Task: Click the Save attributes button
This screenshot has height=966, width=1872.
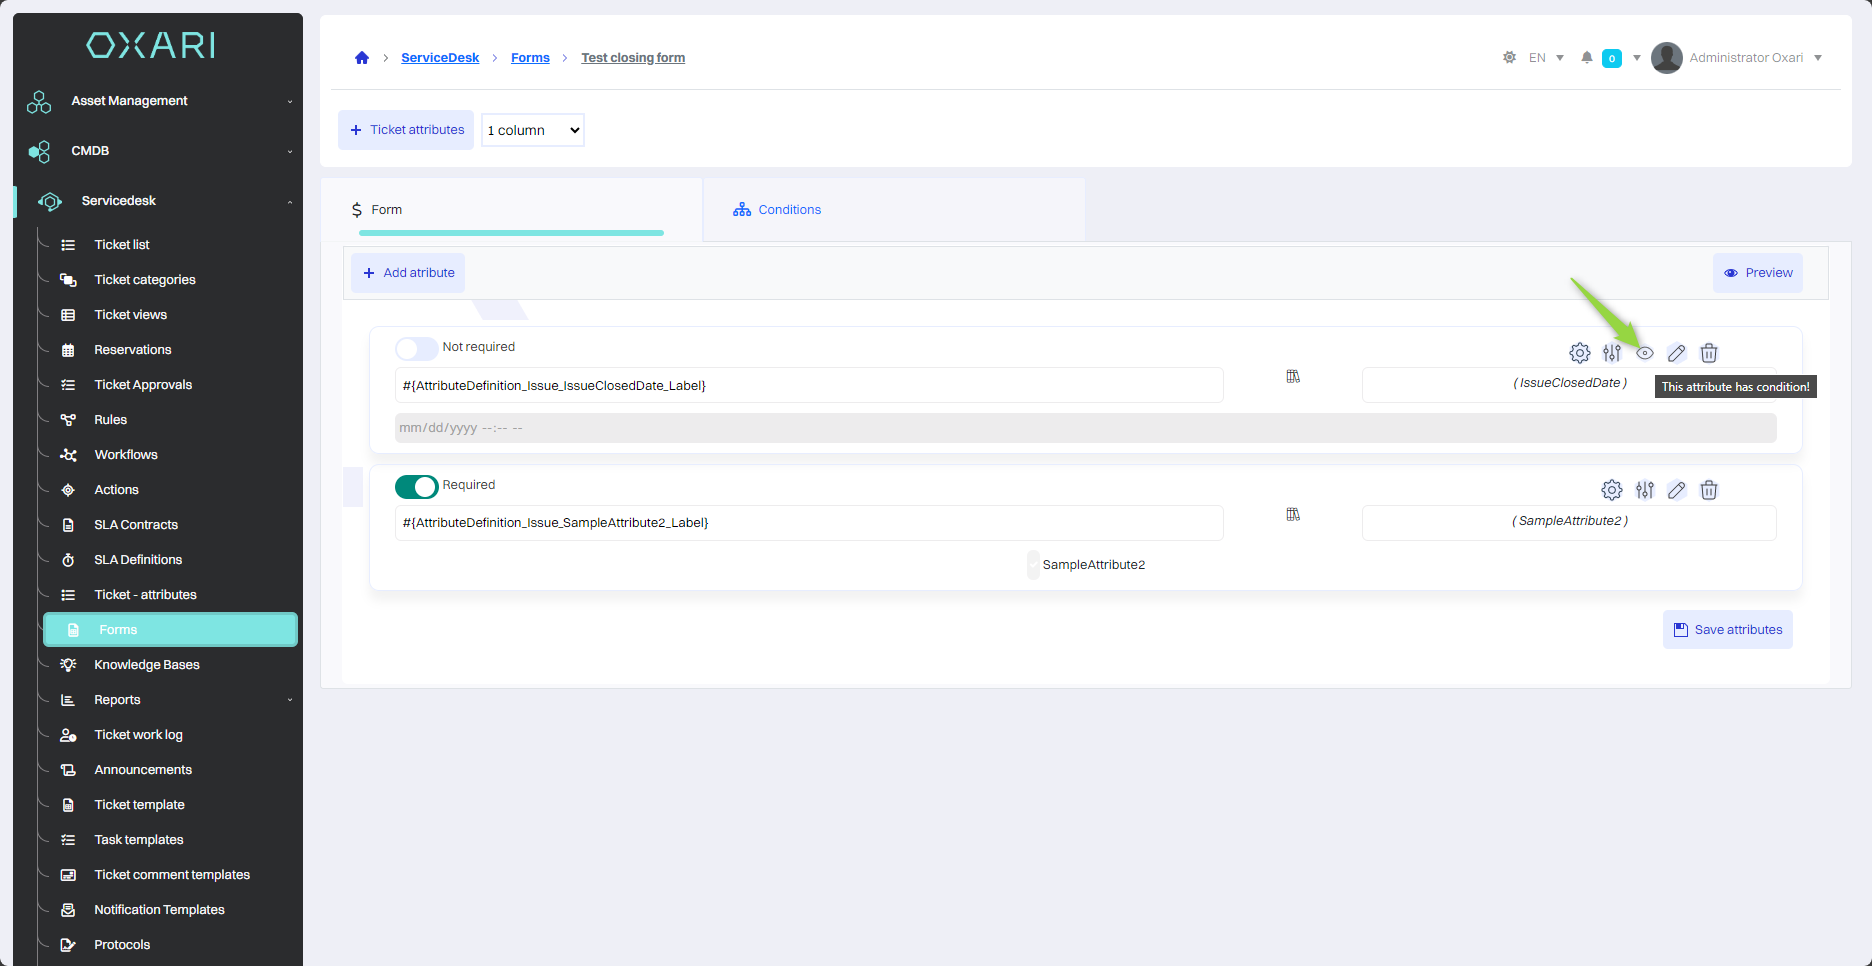Action: (1727, 630)
